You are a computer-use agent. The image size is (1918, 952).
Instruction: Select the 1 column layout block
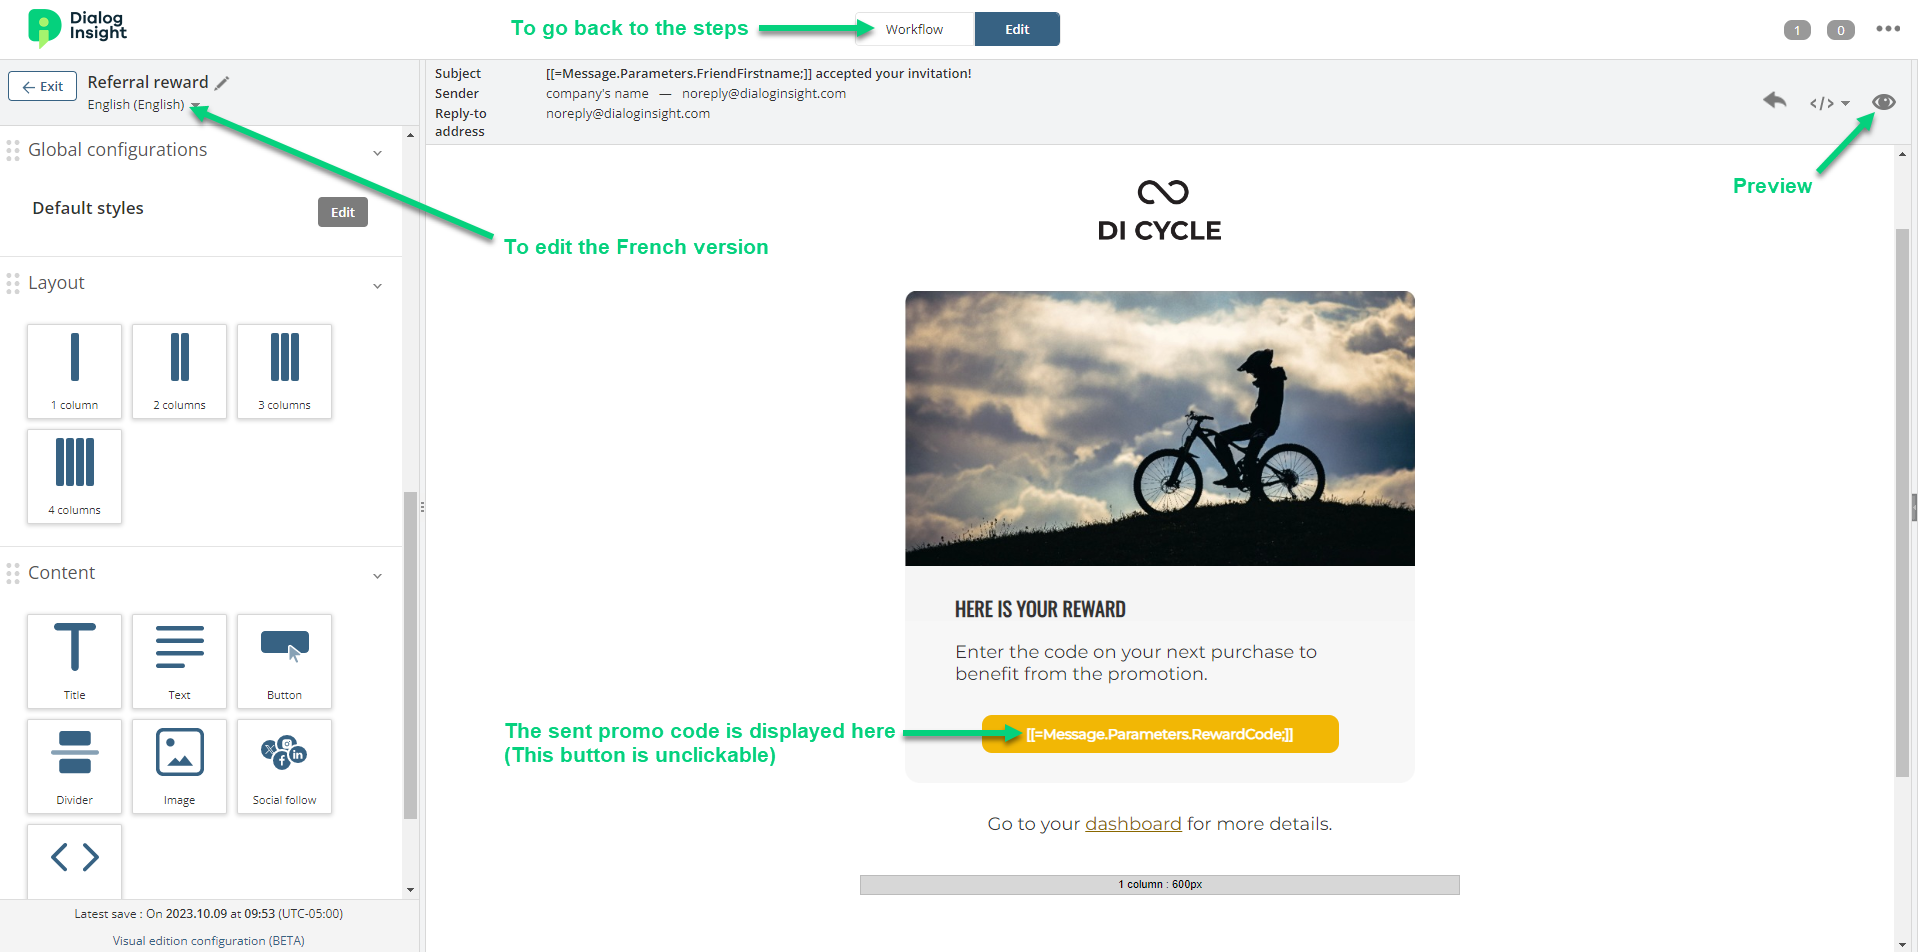[75, 371]
